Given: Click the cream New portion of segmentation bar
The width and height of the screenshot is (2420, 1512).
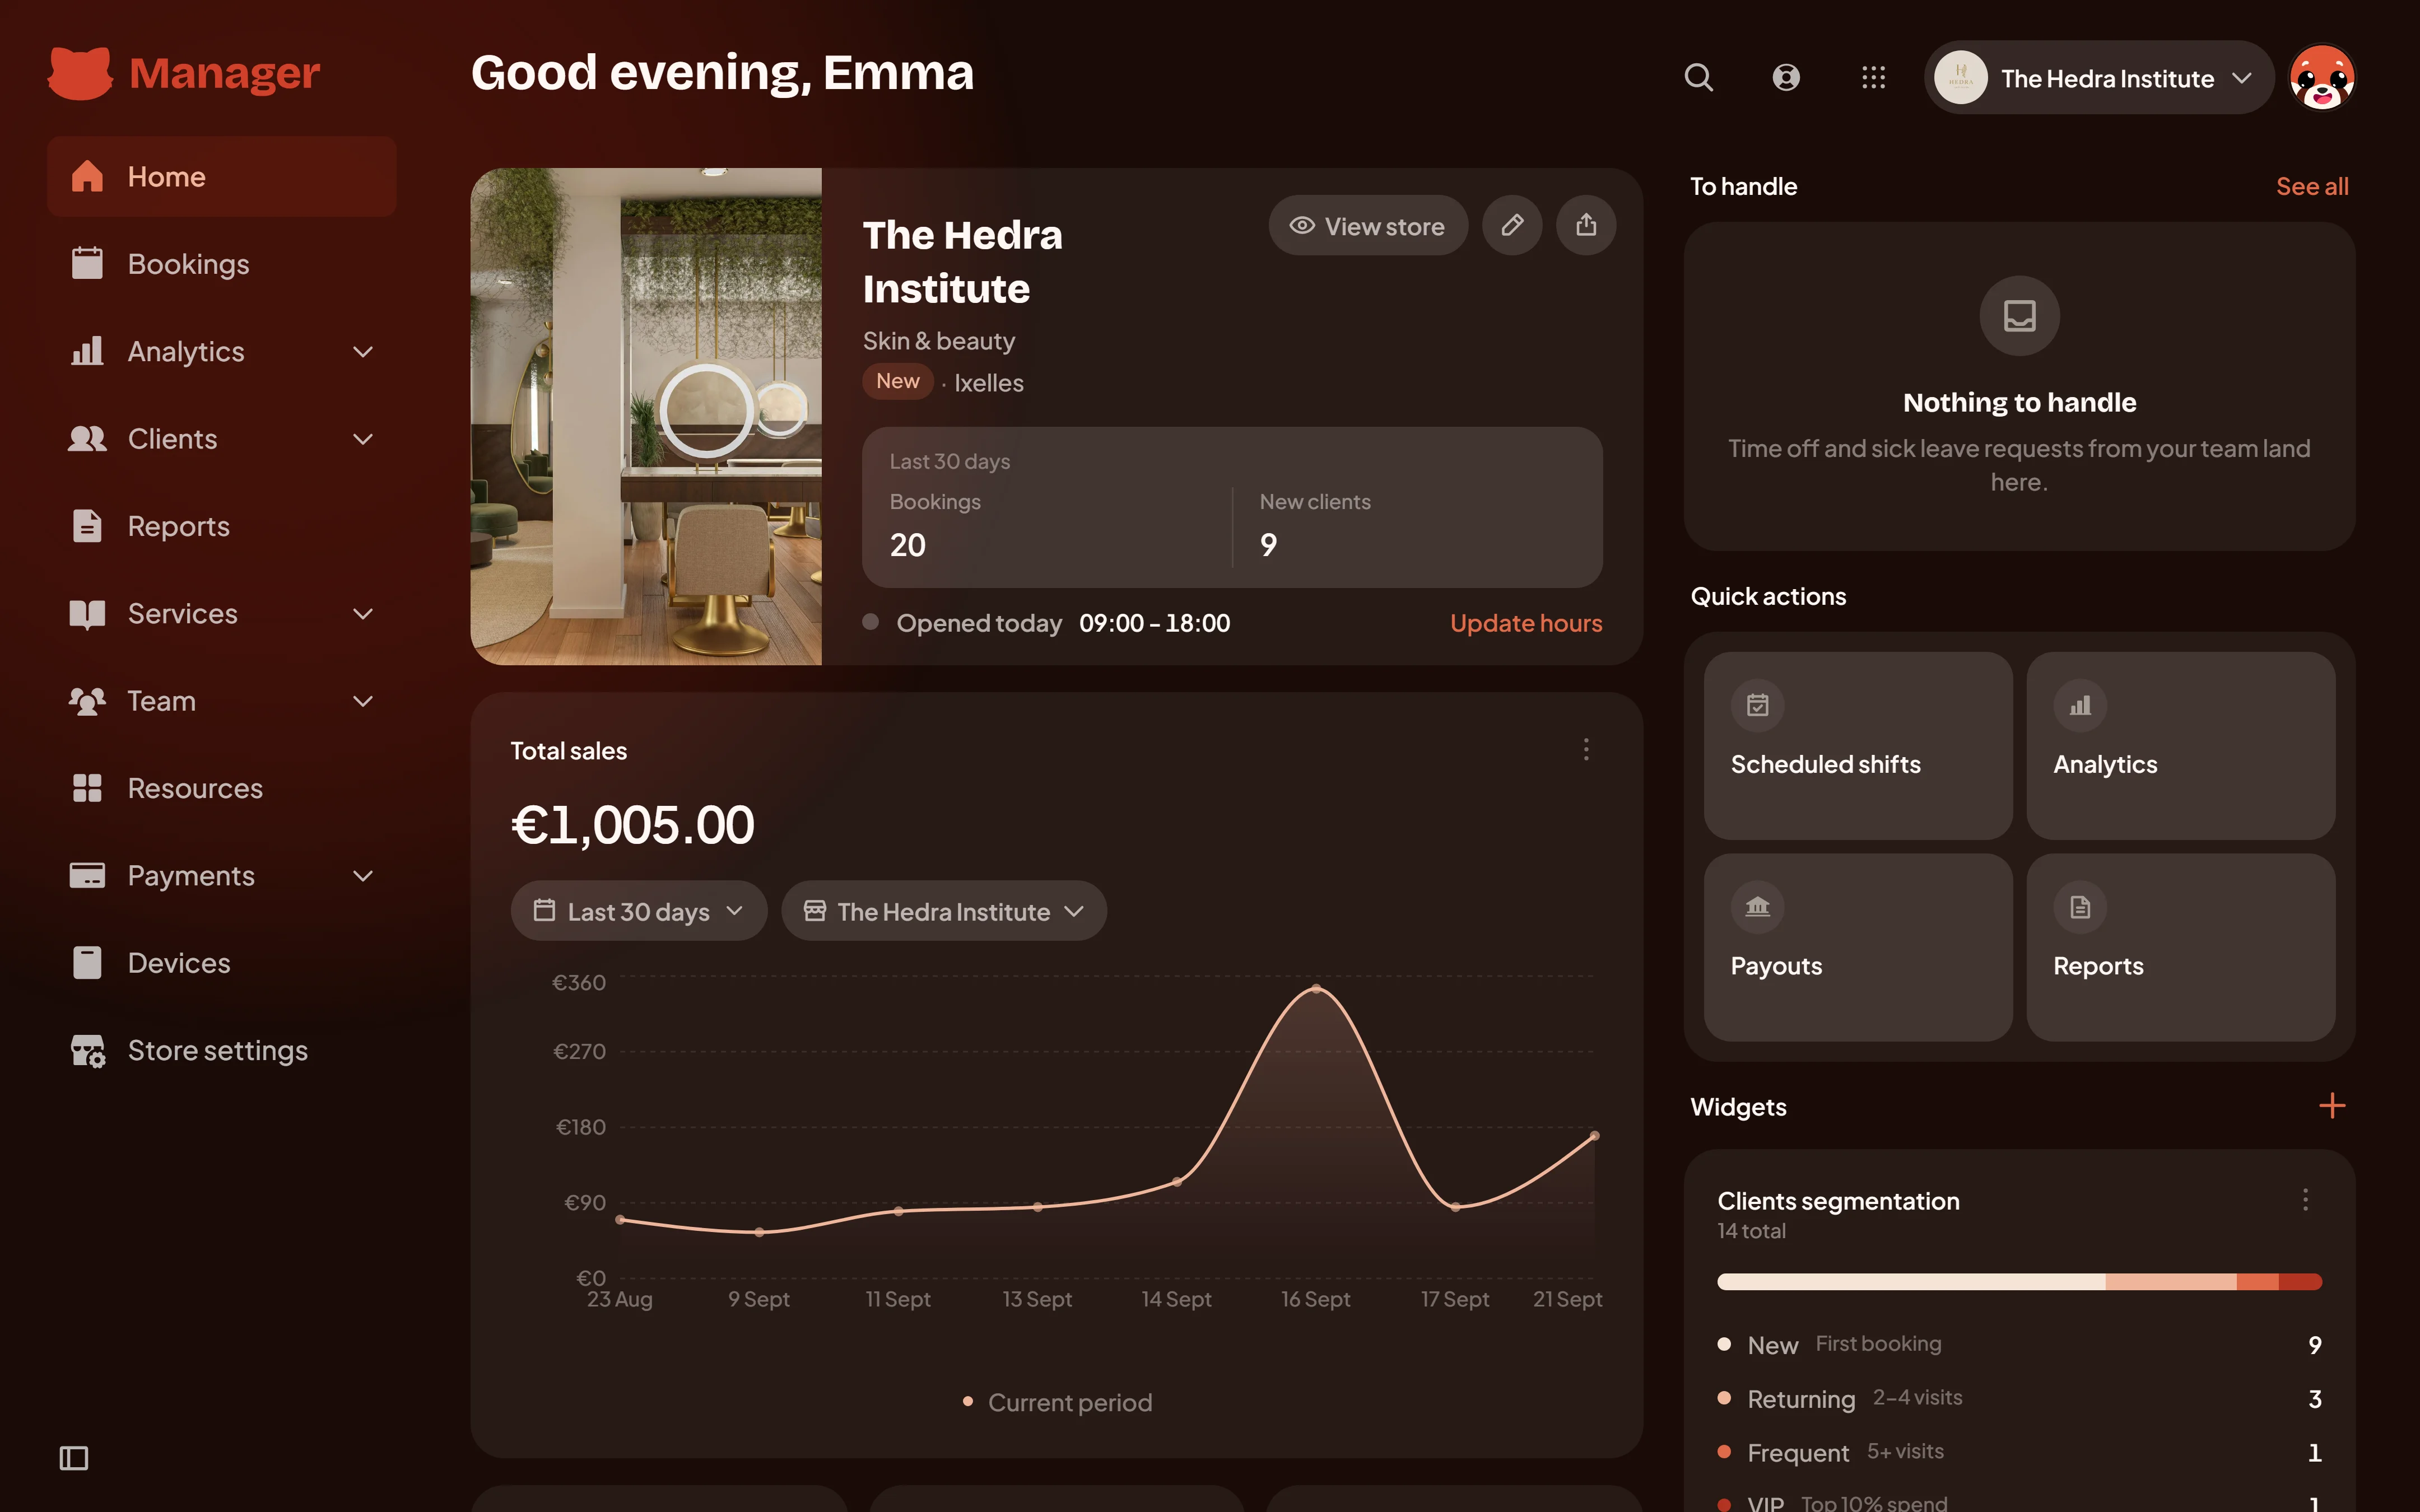Looking at the screenshot, I should tap(1911, 1281).
